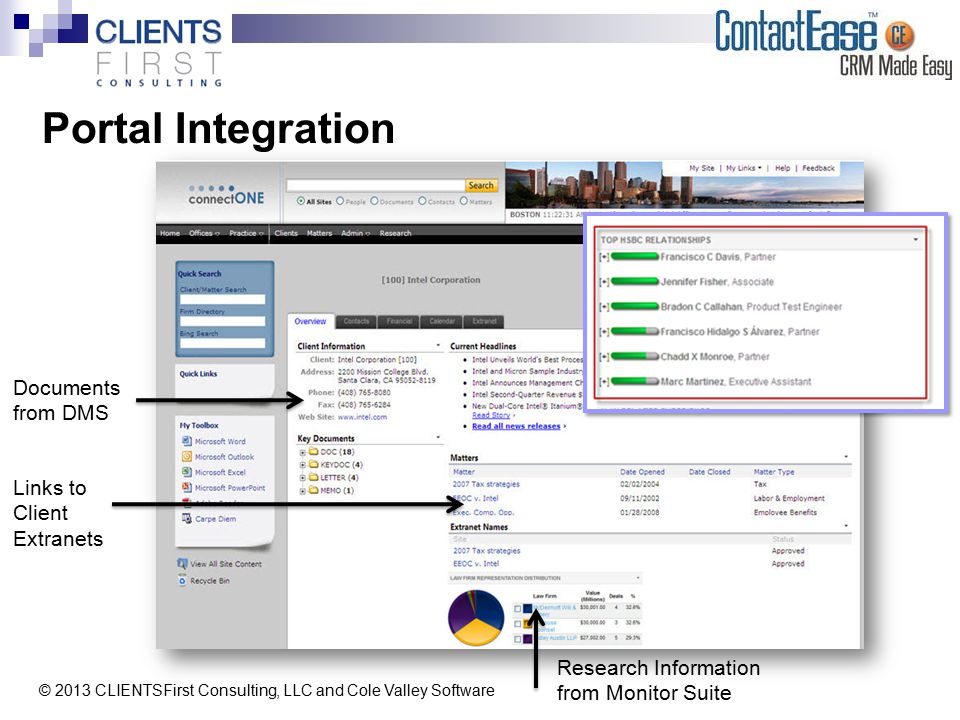The height and width of the screenshot is (720, 960).
Task: Expand Jennifer Fisher relationship row
Action: [604, 282]
